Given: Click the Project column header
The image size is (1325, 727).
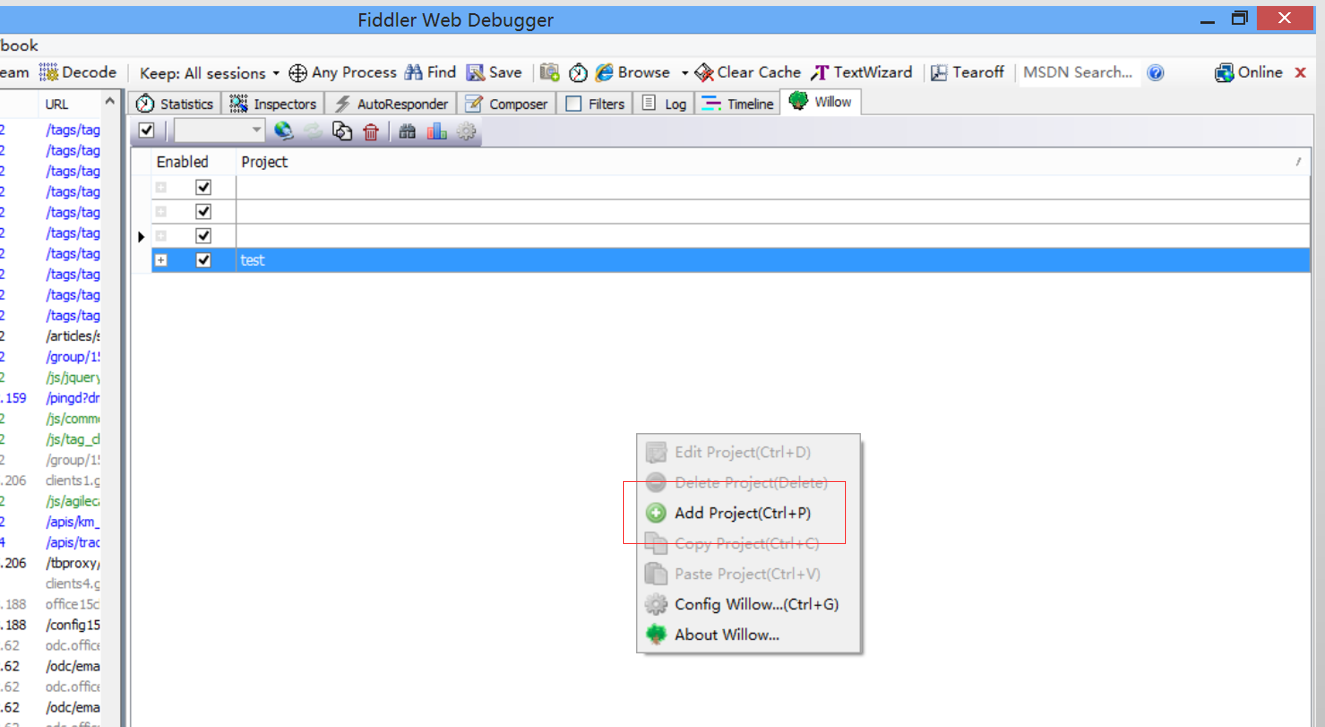Looking at the screenshot, I should click(x=773, y=162).
